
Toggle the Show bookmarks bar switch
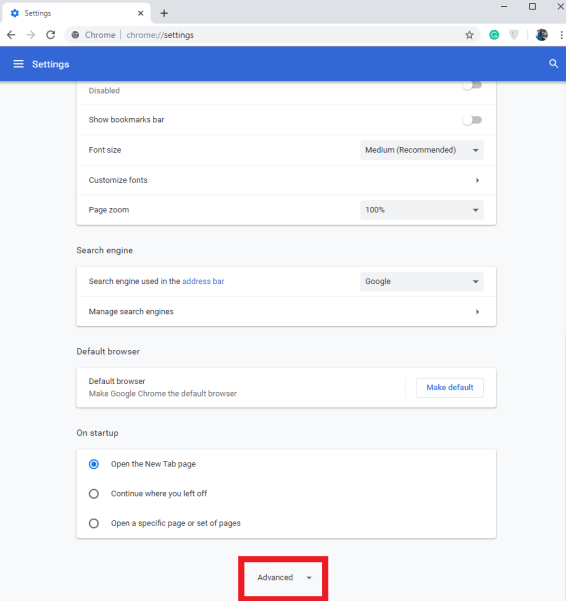472,120
